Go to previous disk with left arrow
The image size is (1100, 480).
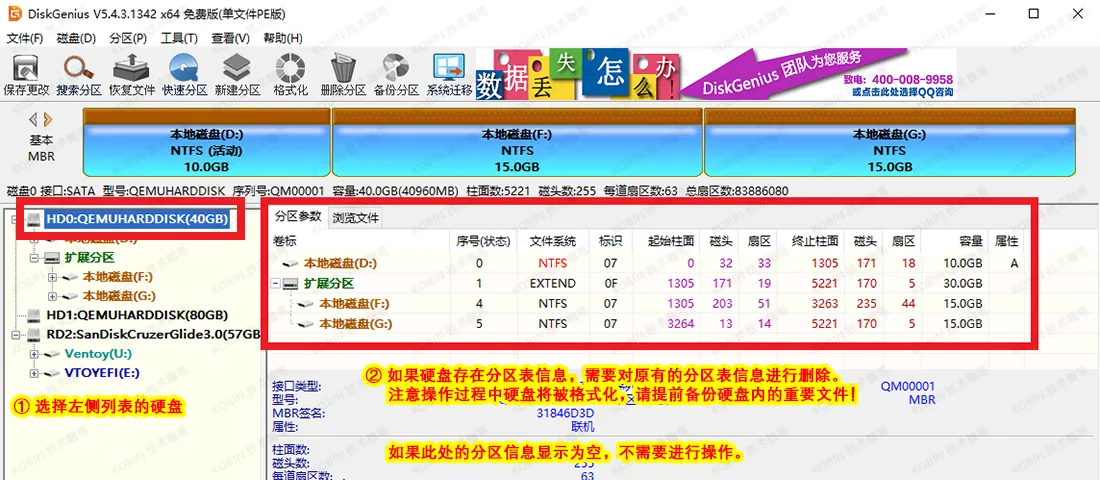pos(33,119)
